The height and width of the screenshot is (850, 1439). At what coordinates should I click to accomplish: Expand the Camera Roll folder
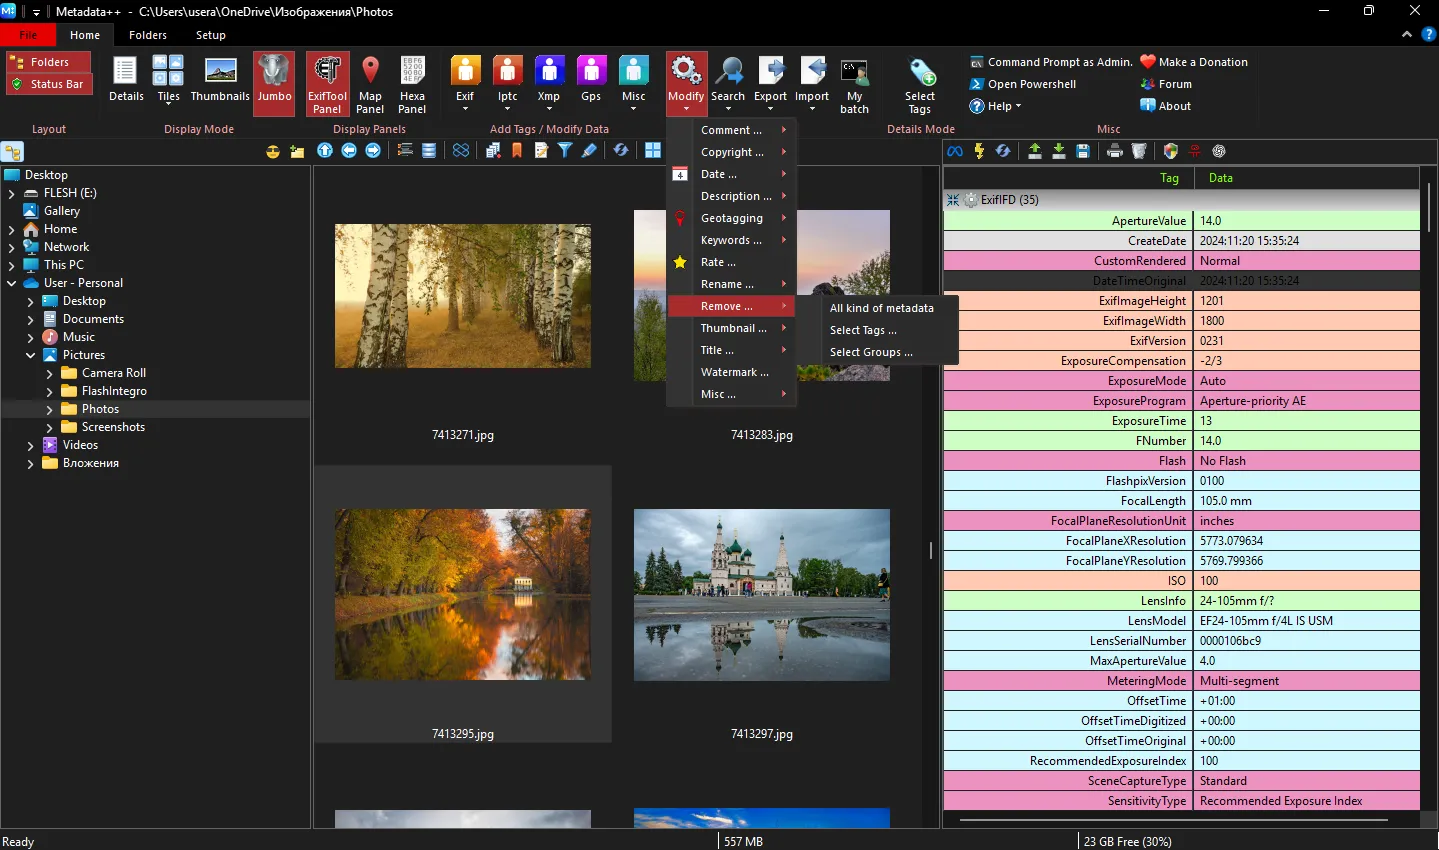(x=50, y=373)
